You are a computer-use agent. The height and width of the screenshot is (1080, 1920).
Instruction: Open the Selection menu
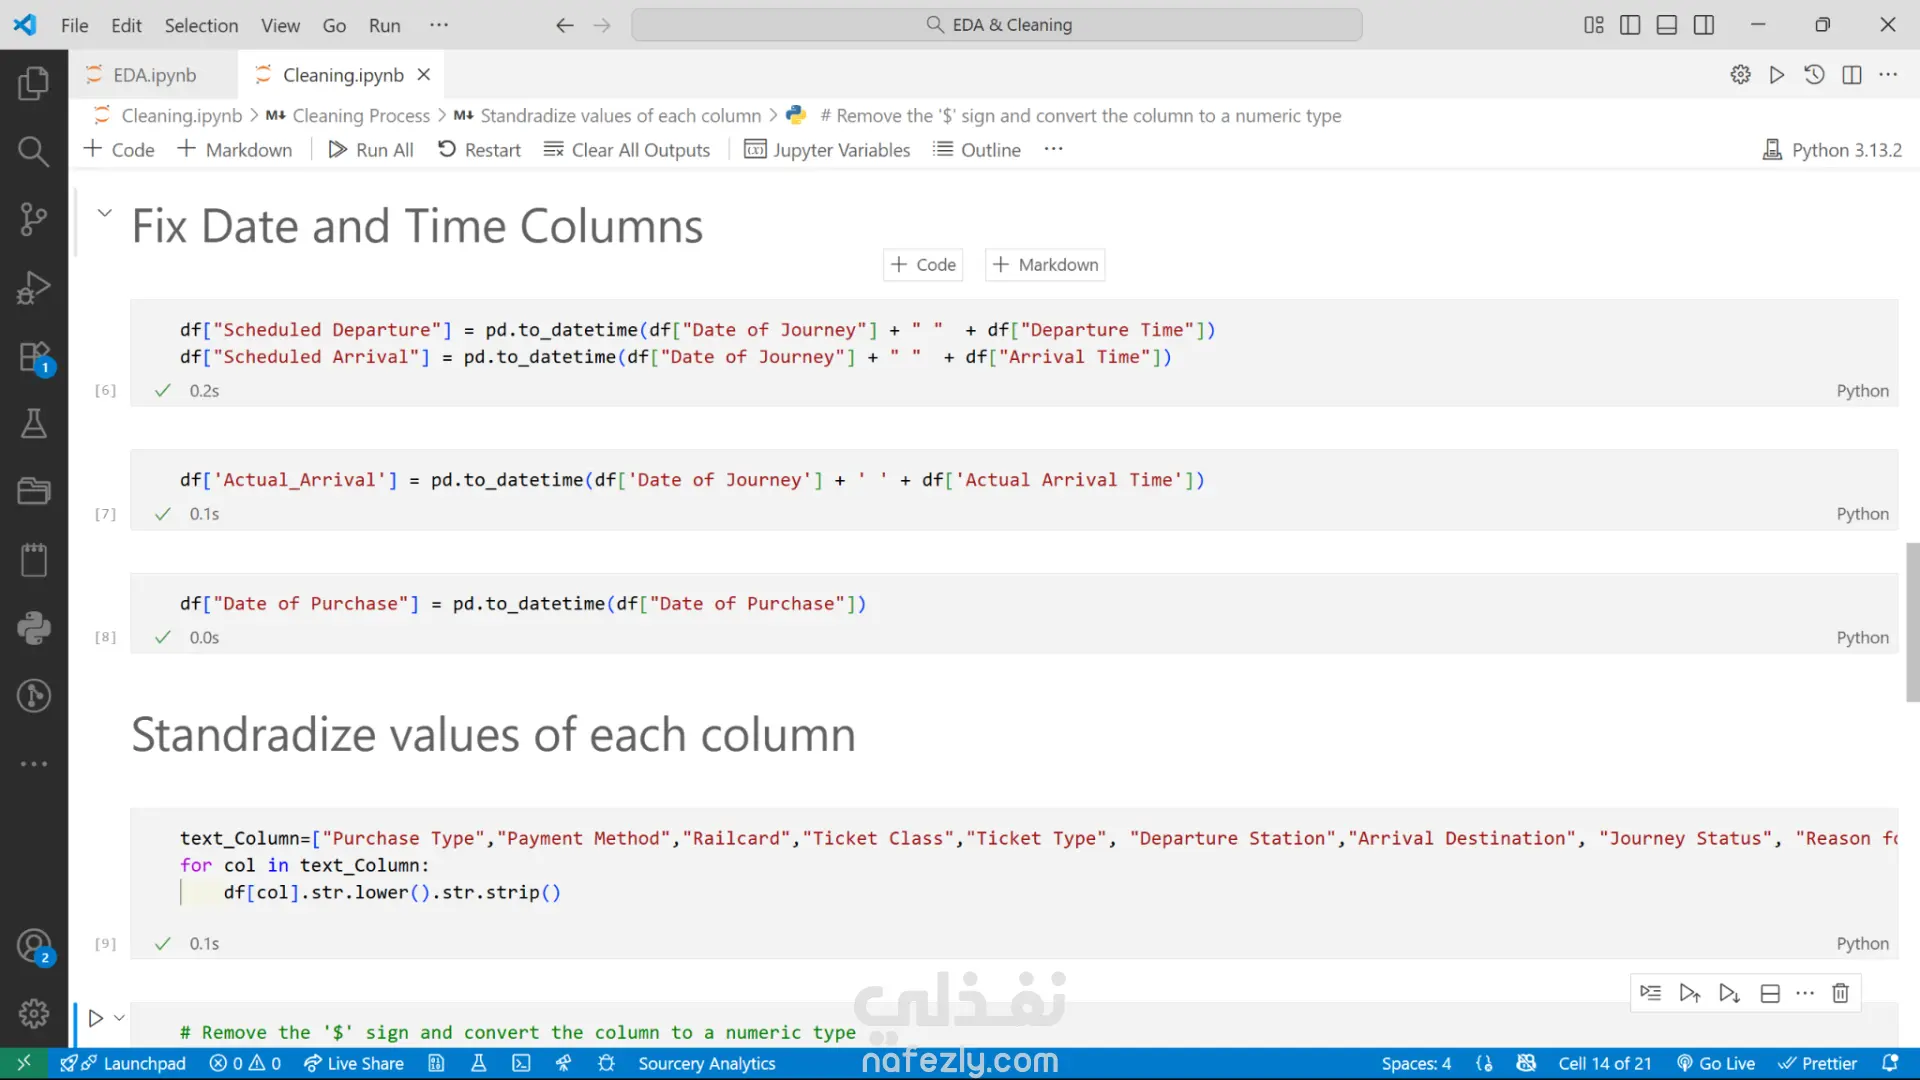coord(201,25)
